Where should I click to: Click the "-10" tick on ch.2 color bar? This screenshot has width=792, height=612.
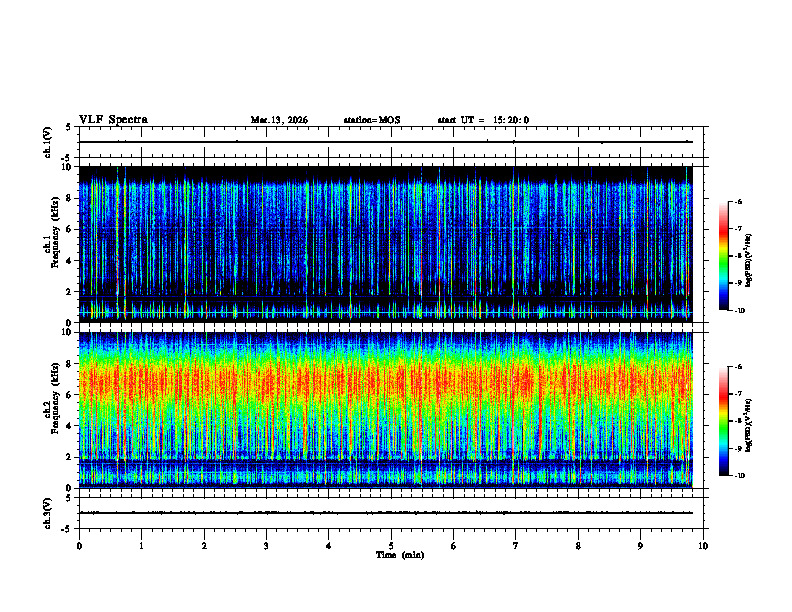(x=740, y=476)
